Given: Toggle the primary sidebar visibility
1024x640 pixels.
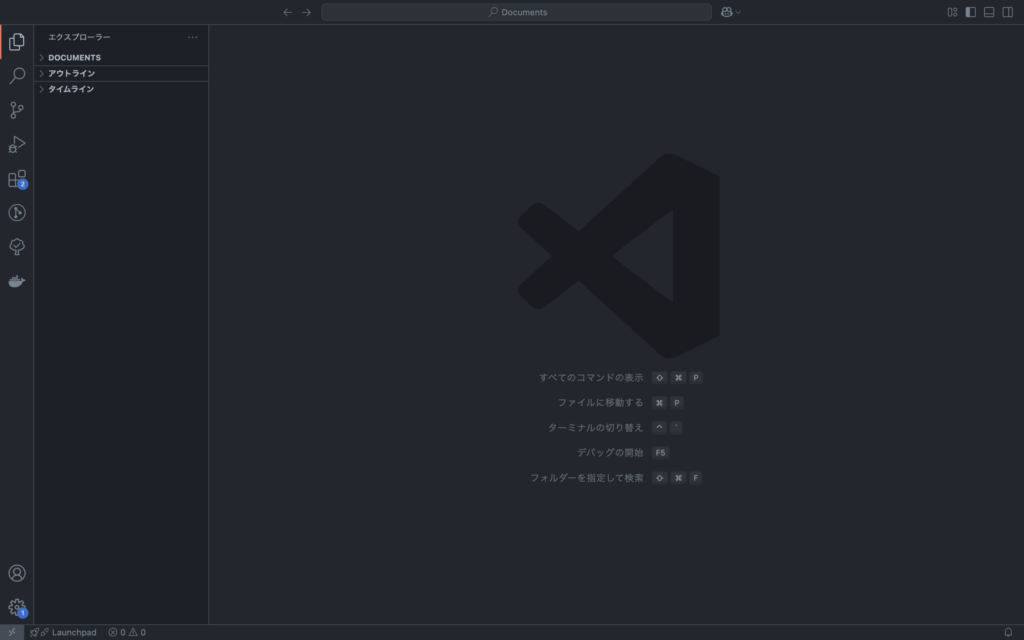Looking at the screenshot, I should 970,12.
